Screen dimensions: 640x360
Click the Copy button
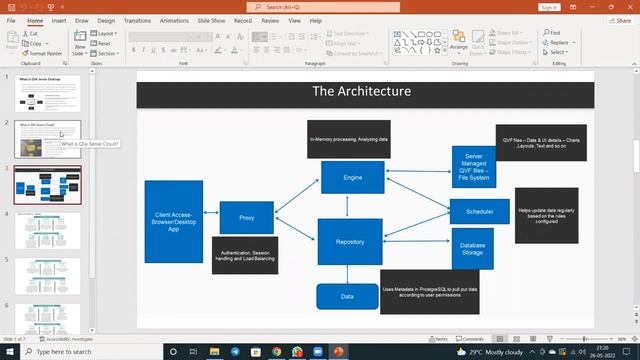(x=32, y=43)
